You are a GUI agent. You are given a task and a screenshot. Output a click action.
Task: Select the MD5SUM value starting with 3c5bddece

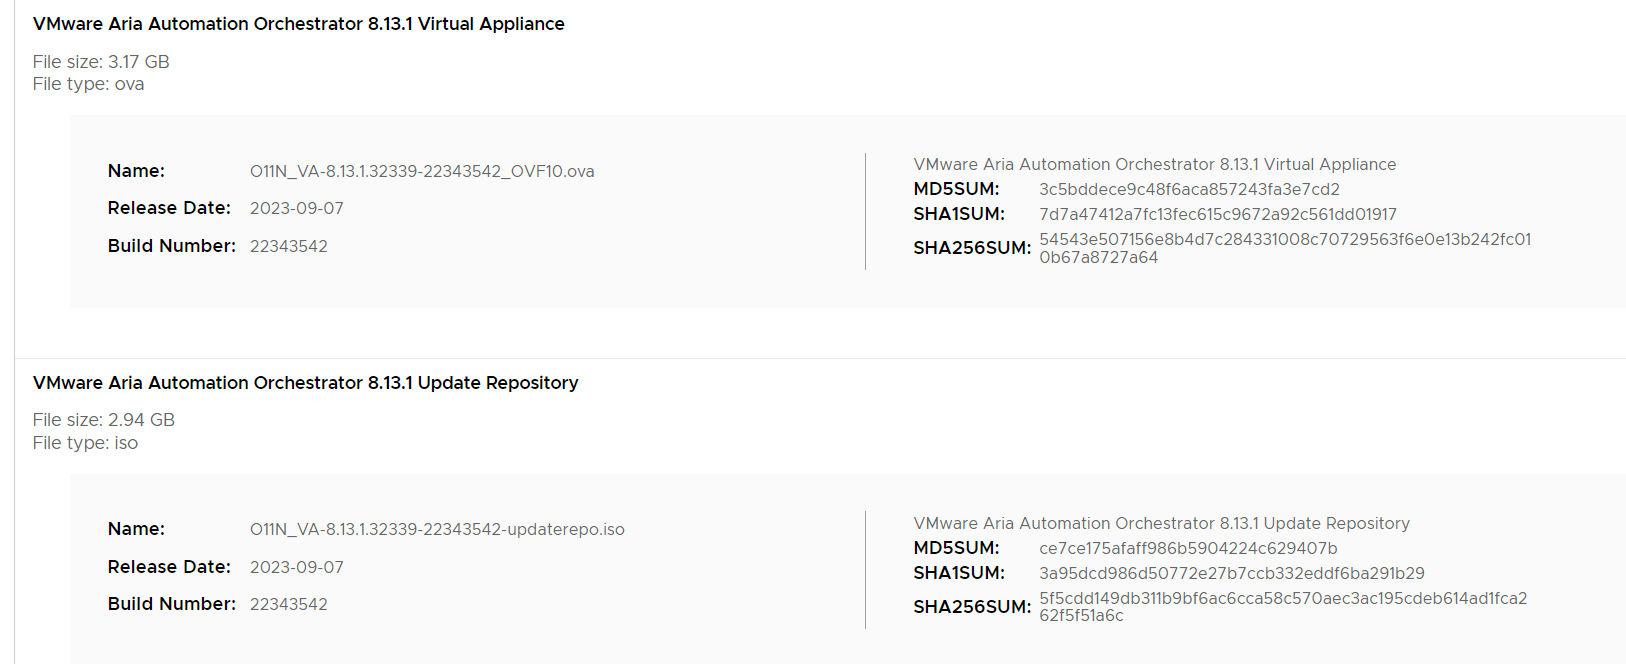tap(1188, 189)
